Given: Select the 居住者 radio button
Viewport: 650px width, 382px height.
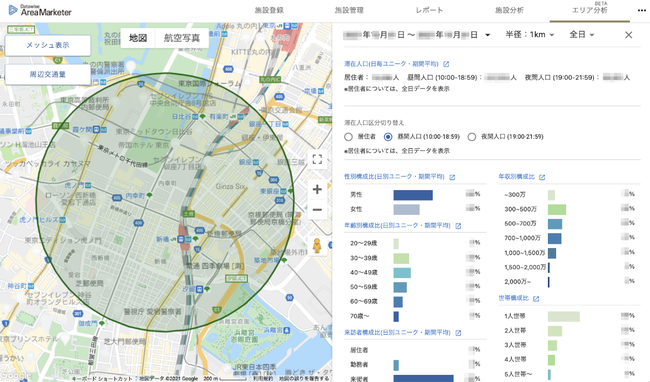Looking at the screenshot, I should 349,137.
